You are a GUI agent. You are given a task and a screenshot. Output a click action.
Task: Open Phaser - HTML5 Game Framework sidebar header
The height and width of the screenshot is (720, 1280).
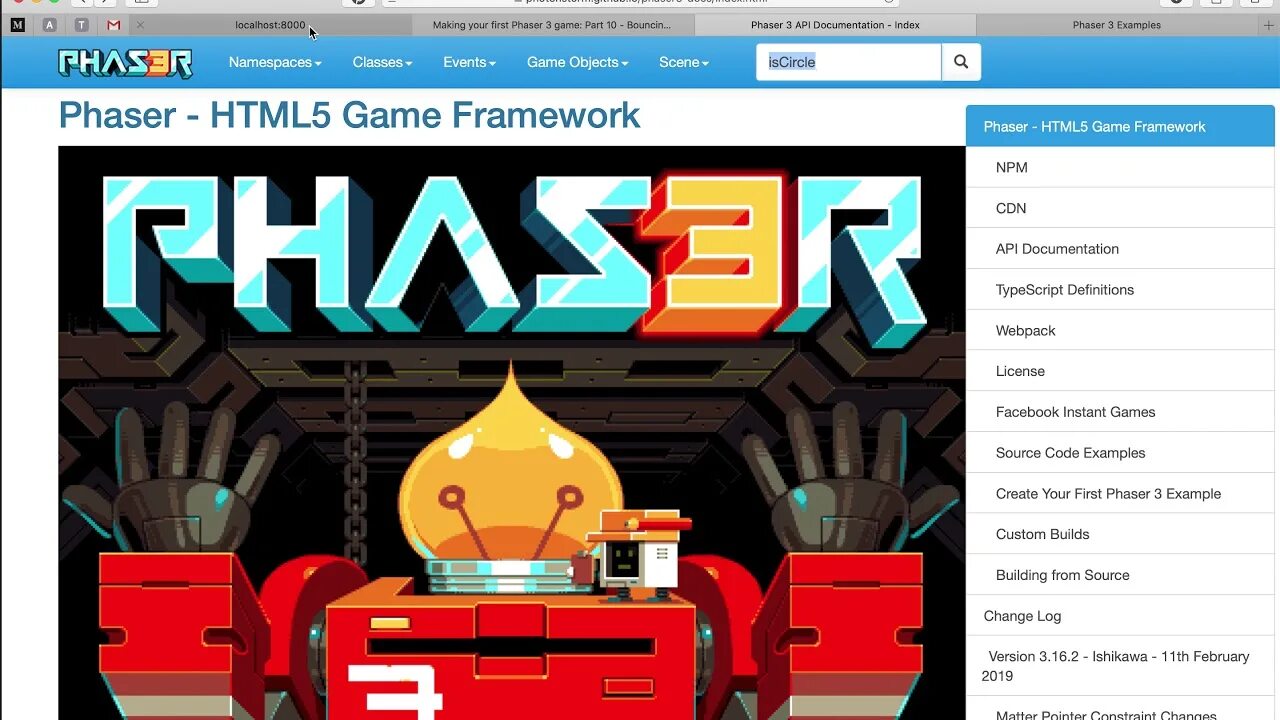1120,126
